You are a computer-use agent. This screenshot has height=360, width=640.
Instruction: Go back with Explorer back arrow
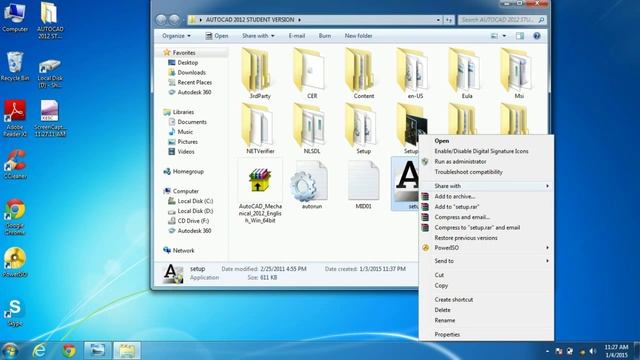tap(161, 20)
